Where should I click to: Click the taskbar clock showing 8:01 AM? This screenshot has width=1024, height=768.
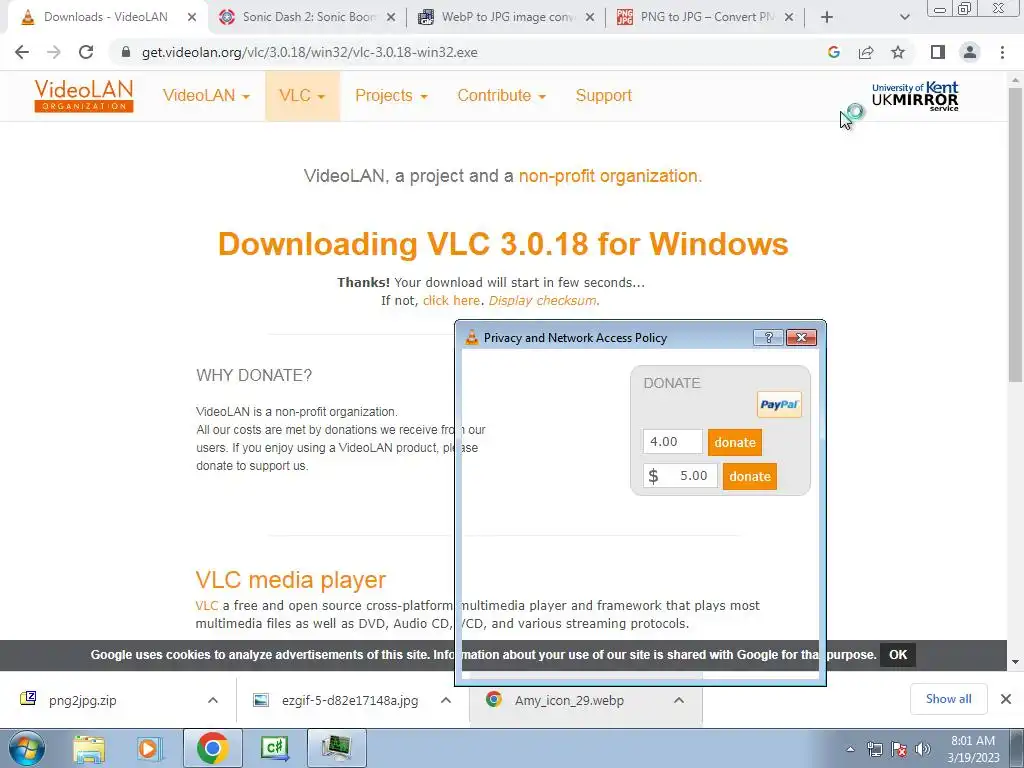[973, 749]
